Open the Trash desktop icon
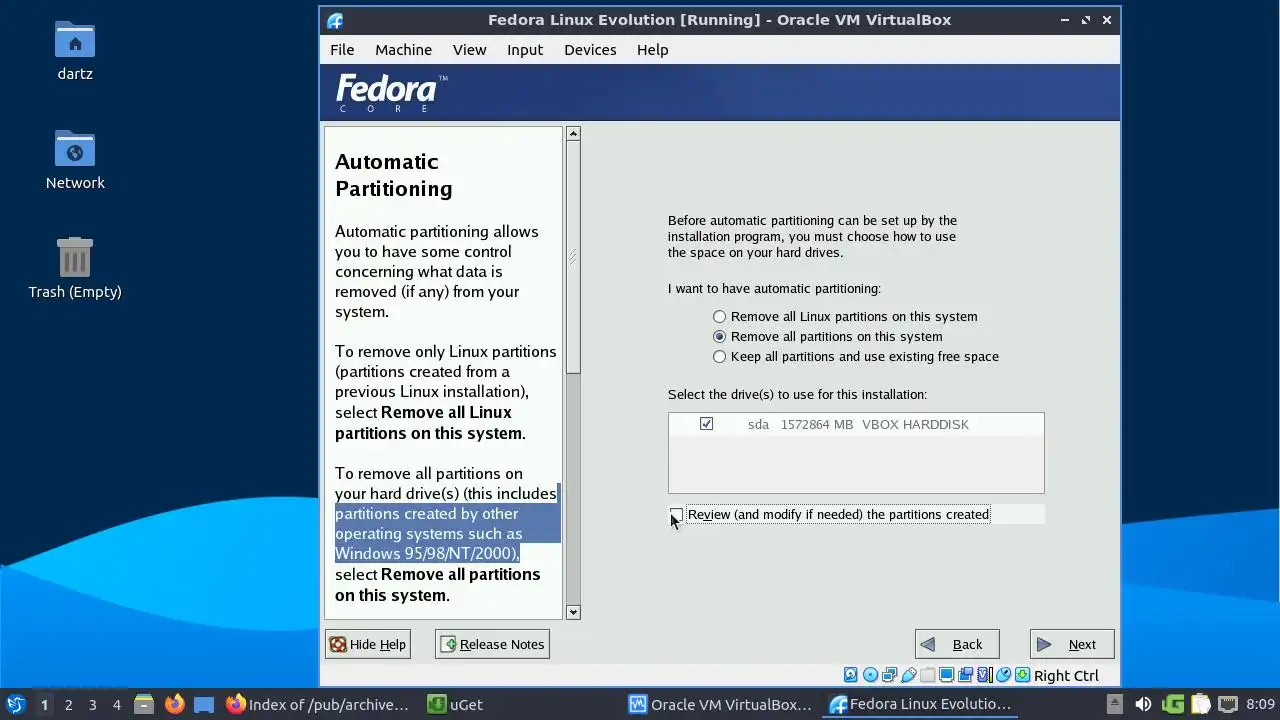1280x720 pixels. 75,268
